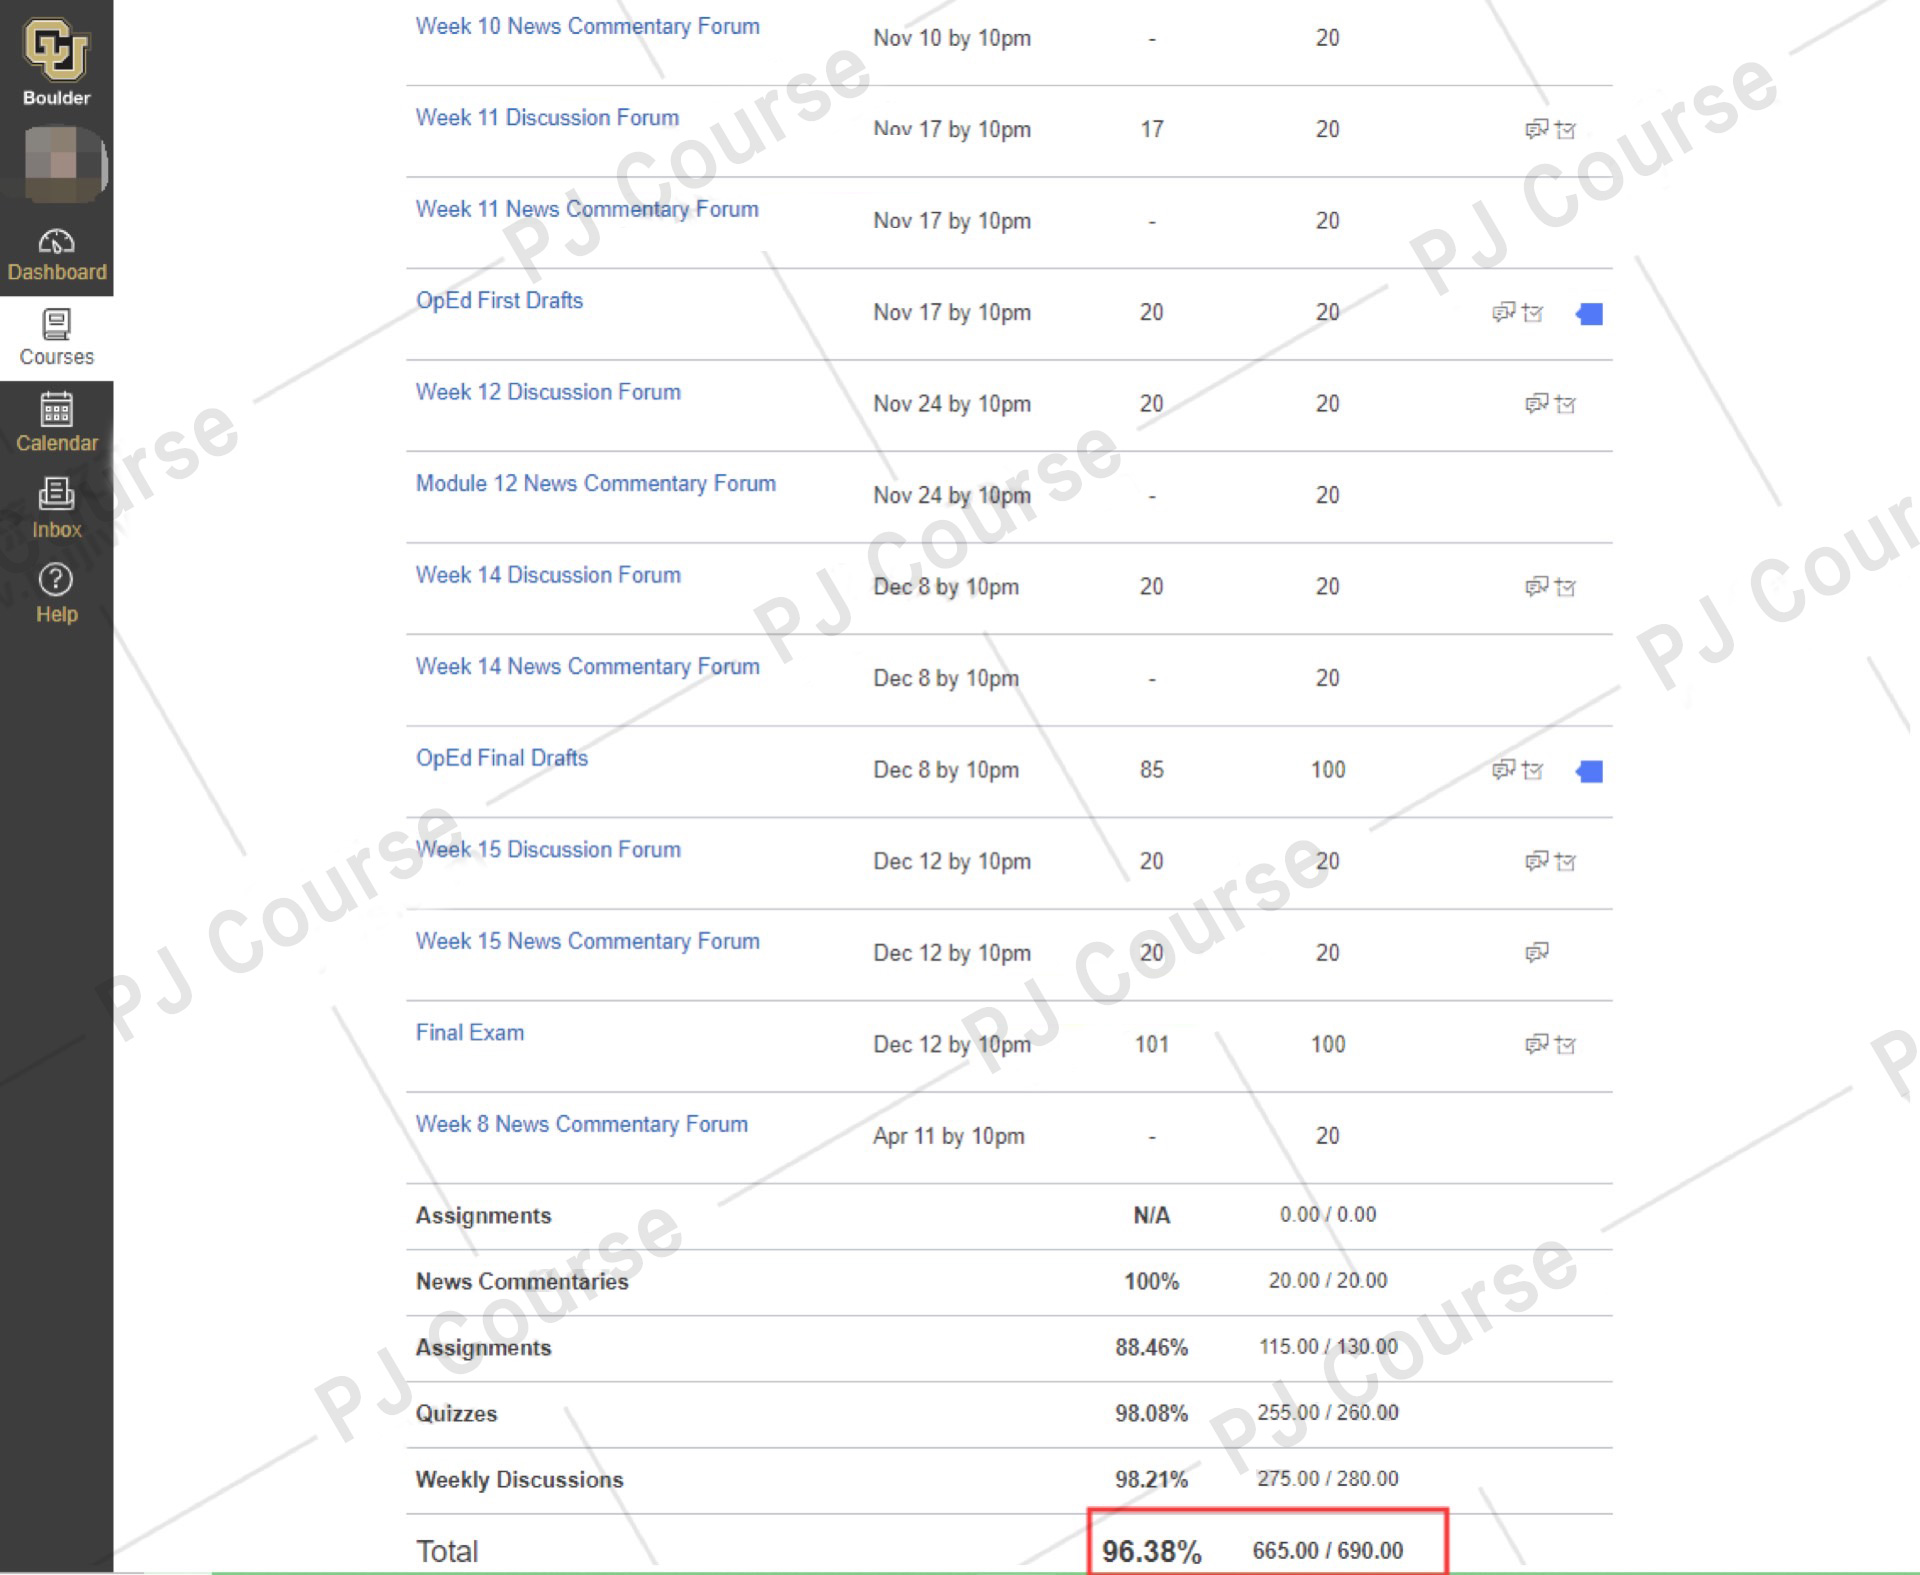This screenshot has width=1920, height=1575.
Task: View comments icon for Week 12 Discussion Forum
Action: pos(1536,404)
